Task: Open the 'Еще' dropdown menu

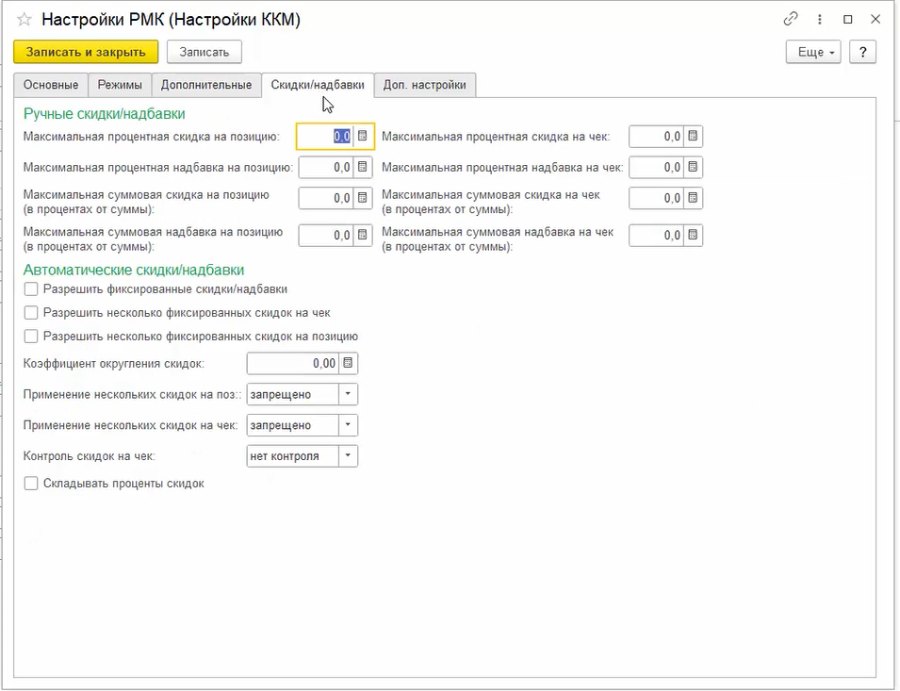Action: click(813, 52)
